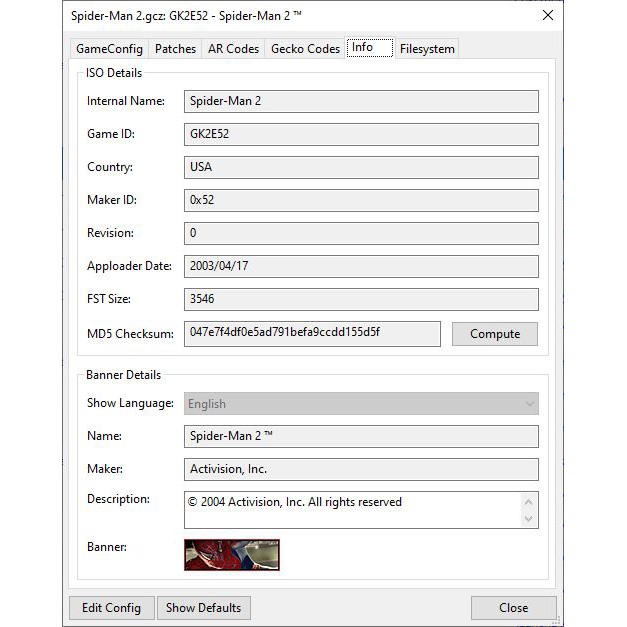Click the Compute MD5 button
The height and width of the screenshot is (627, 627).
494,334
